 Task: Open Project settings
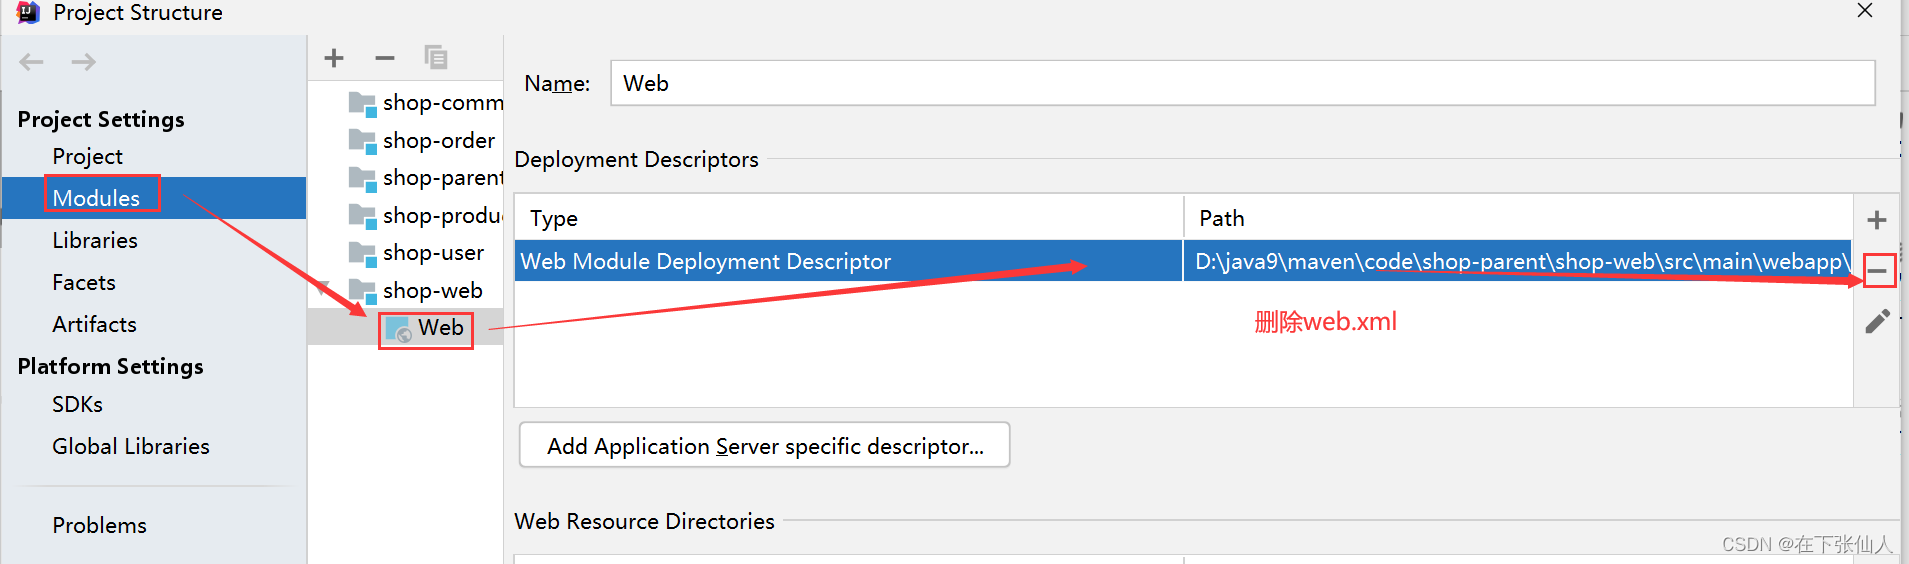[88, 156]
